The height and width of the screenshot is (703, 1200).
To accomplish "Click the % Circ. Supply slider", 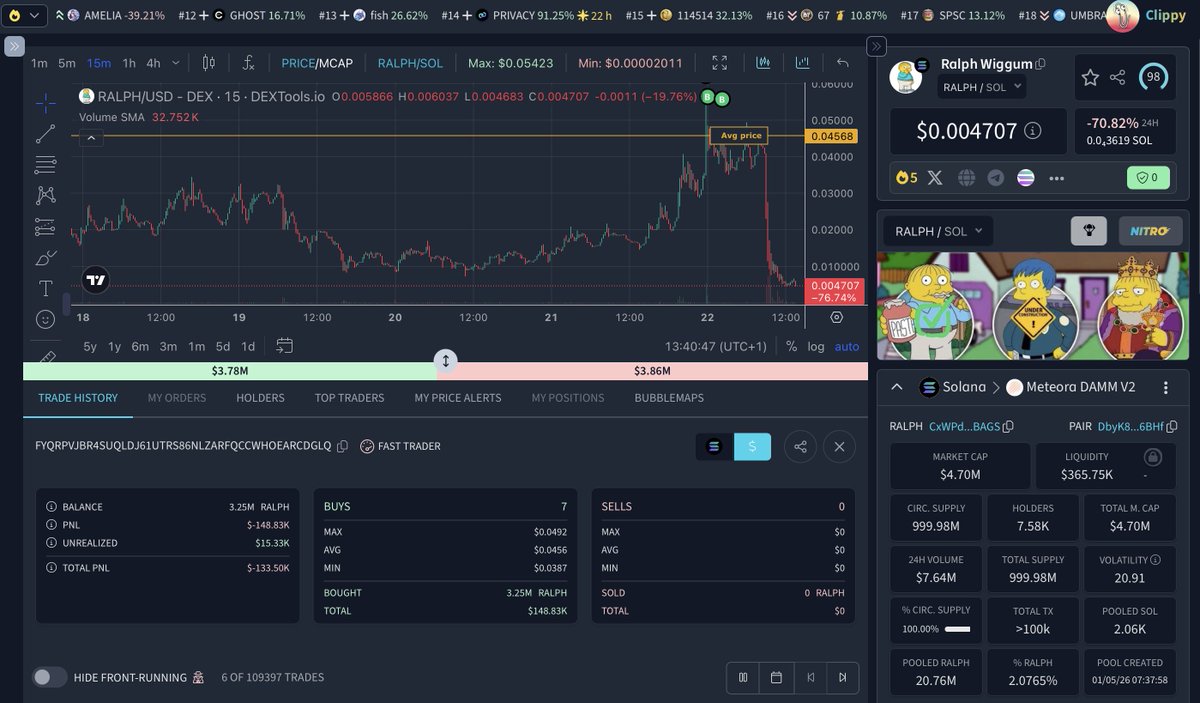I will coord(955,629).
